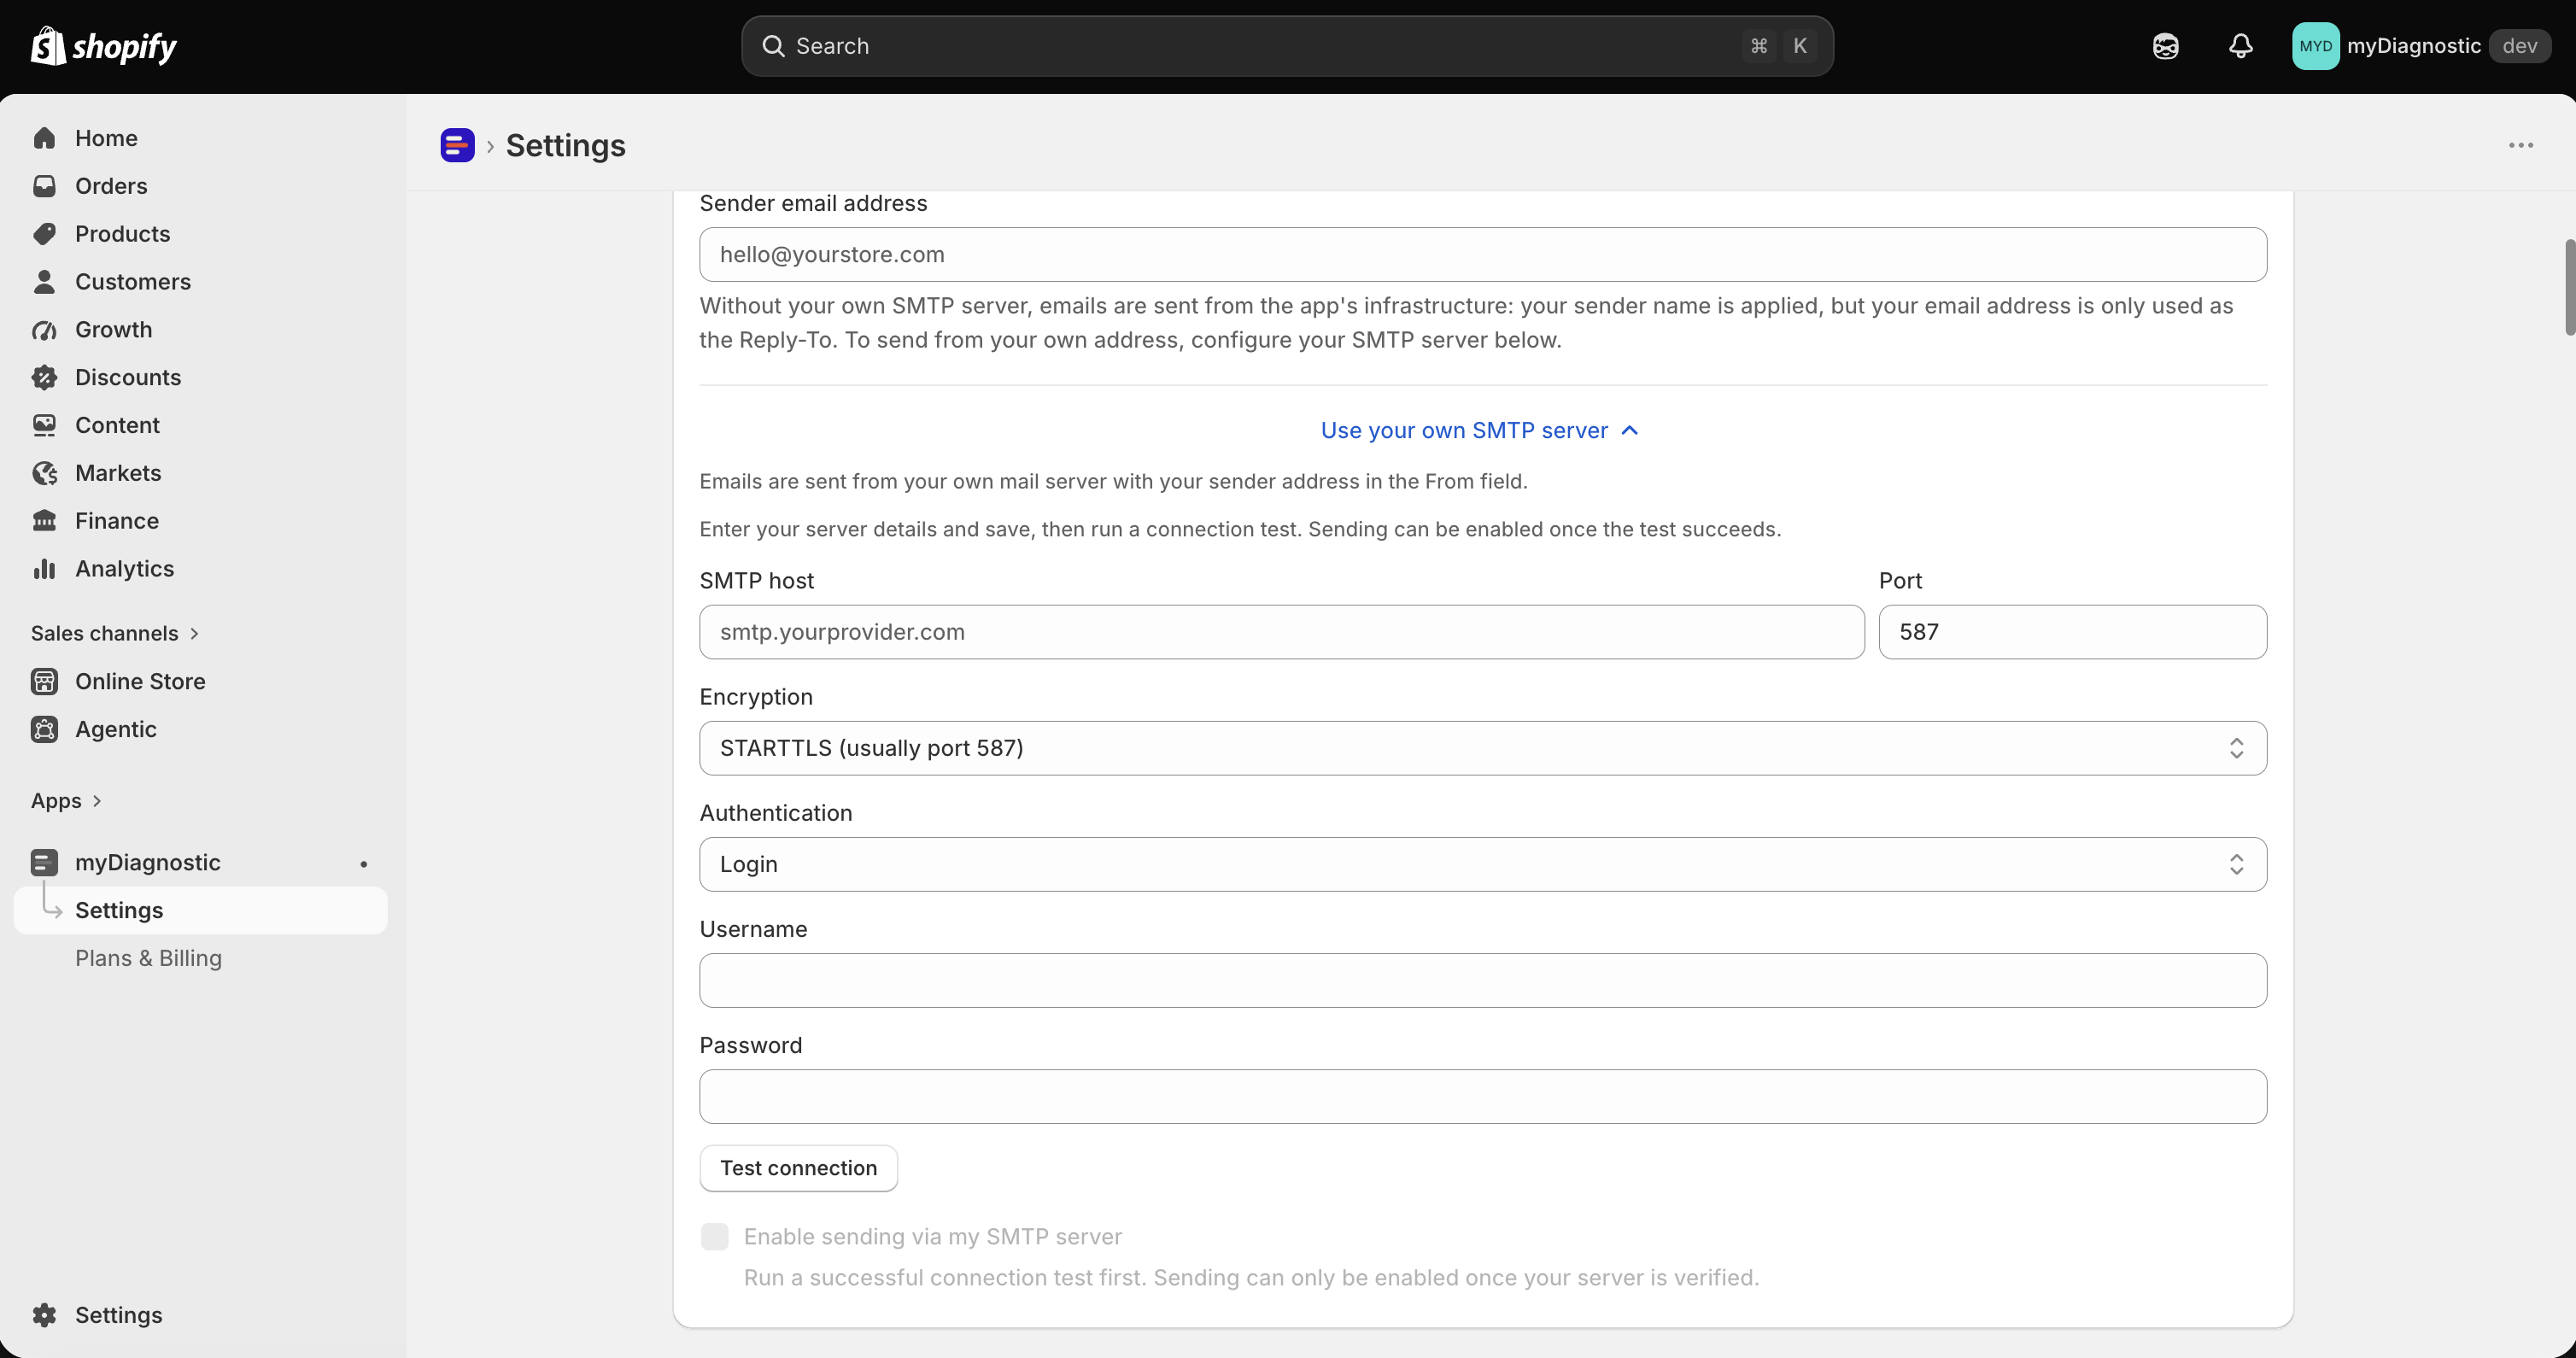Click the Discounts badge icon
Image resolution: width=2576 pixels, height=1358 pixels.
[x=44, y=377]
